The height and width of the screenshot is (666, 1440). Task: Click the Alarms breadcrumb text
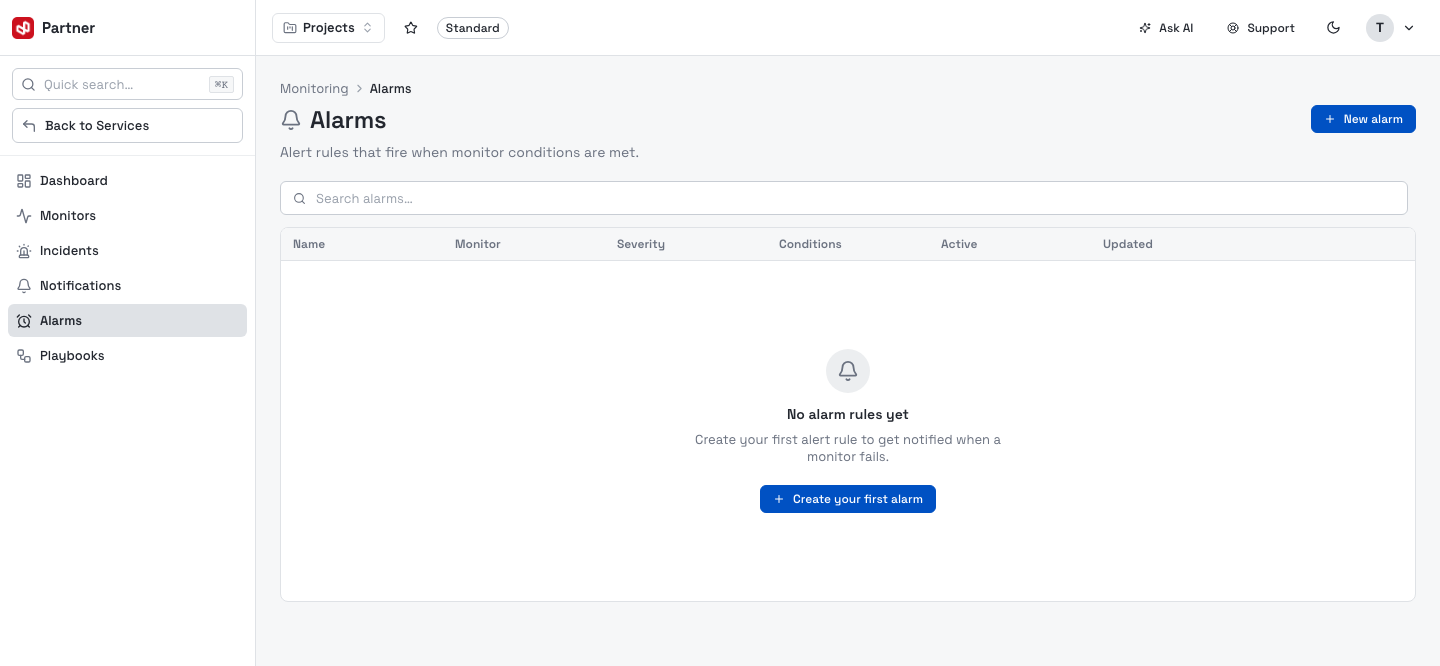391,89
